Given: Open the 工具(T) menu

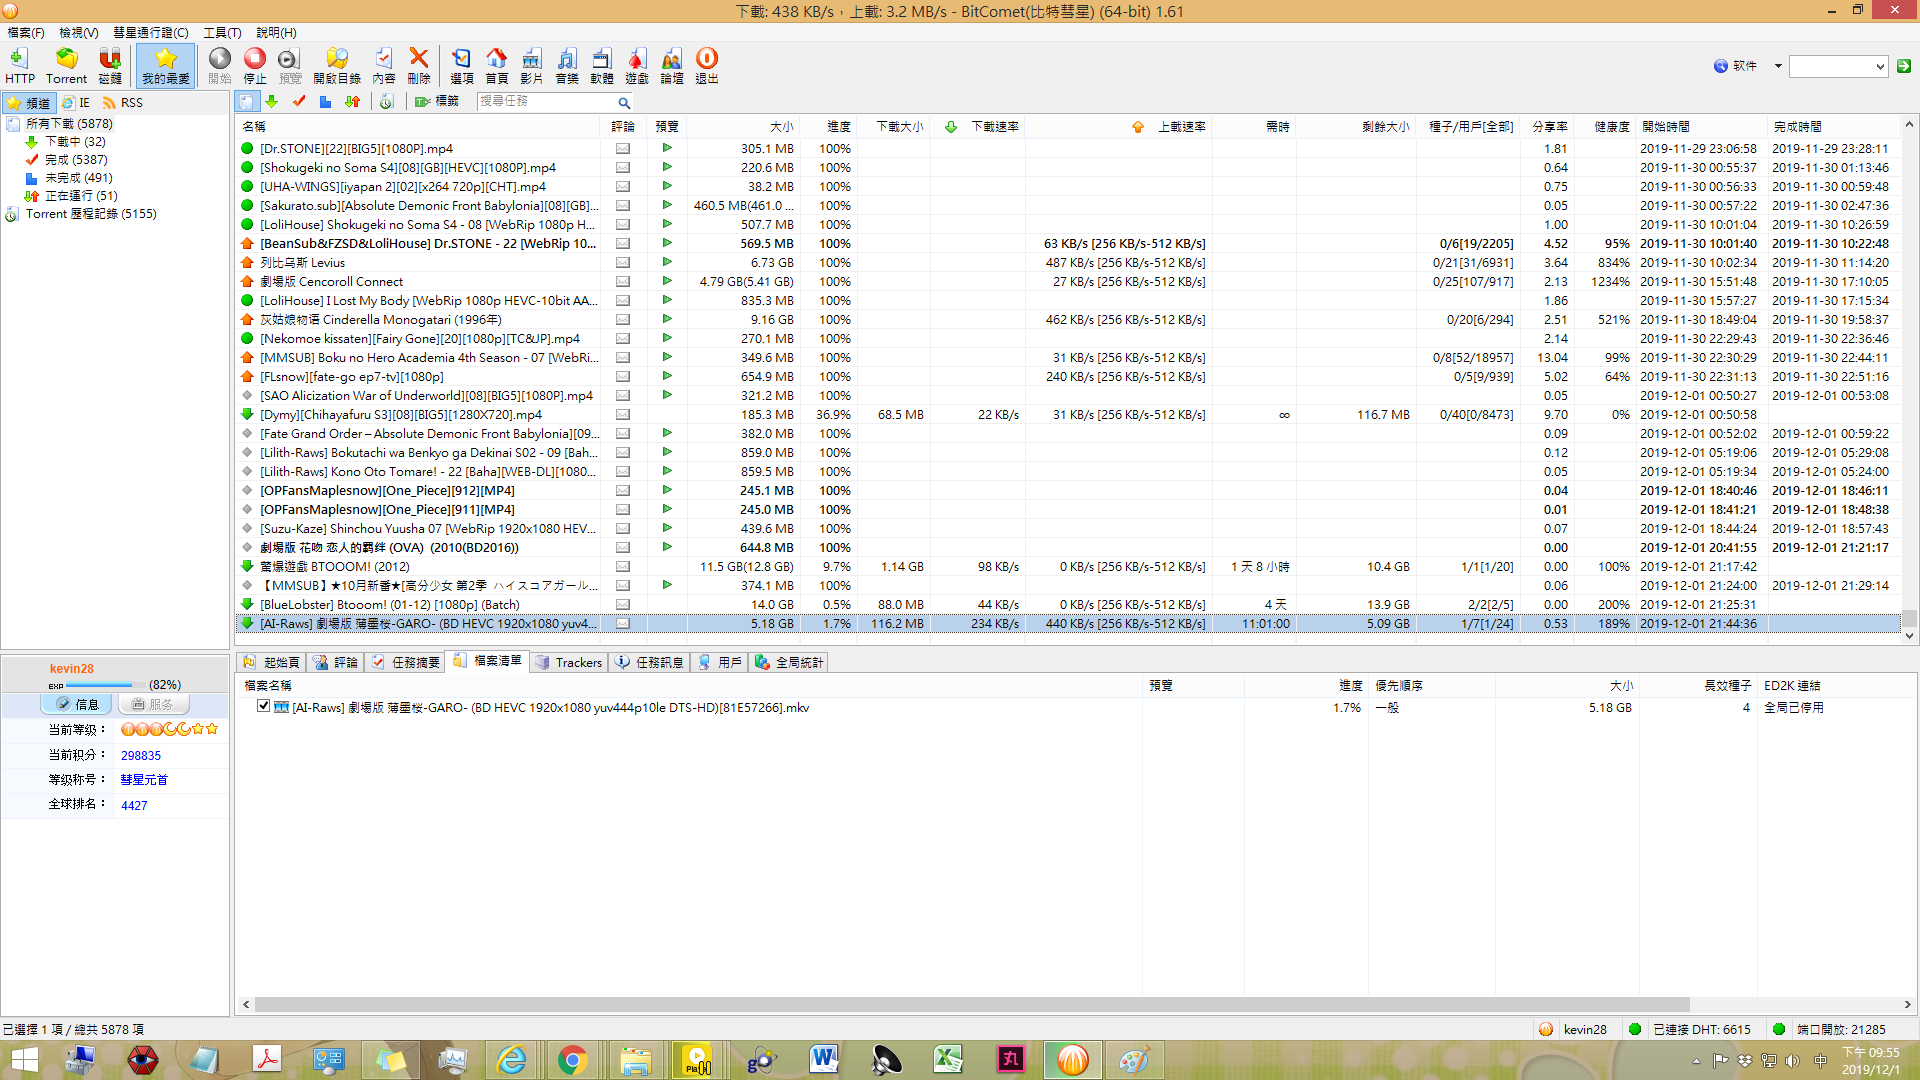Looking at the screenshot, I should 222,32.
